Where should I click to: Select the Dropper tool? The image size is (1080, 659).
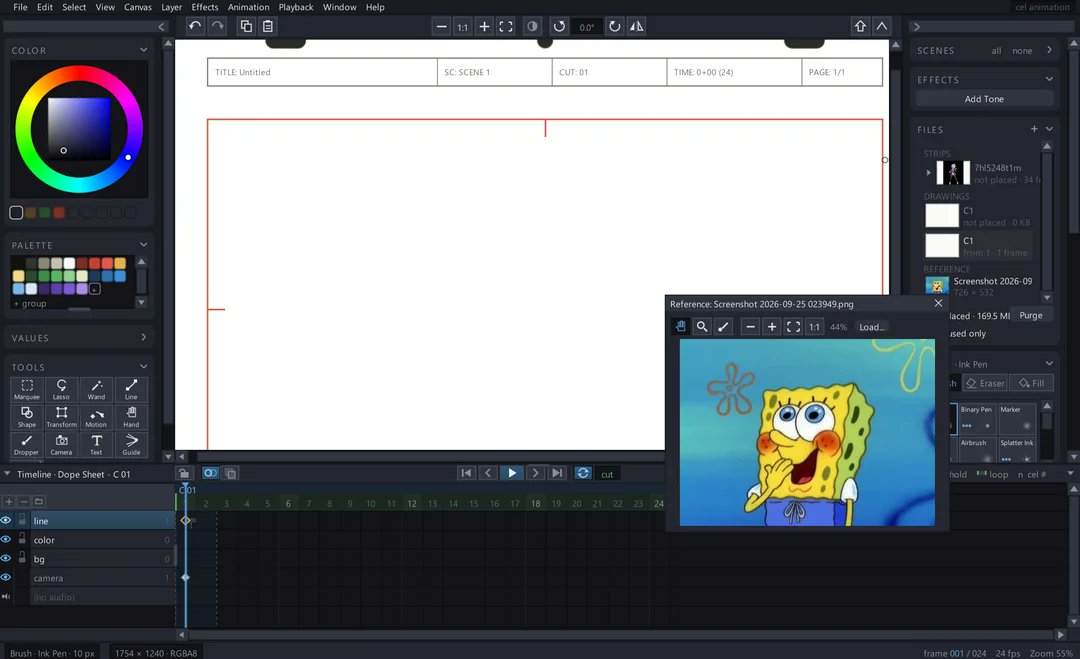pos(27,444)
